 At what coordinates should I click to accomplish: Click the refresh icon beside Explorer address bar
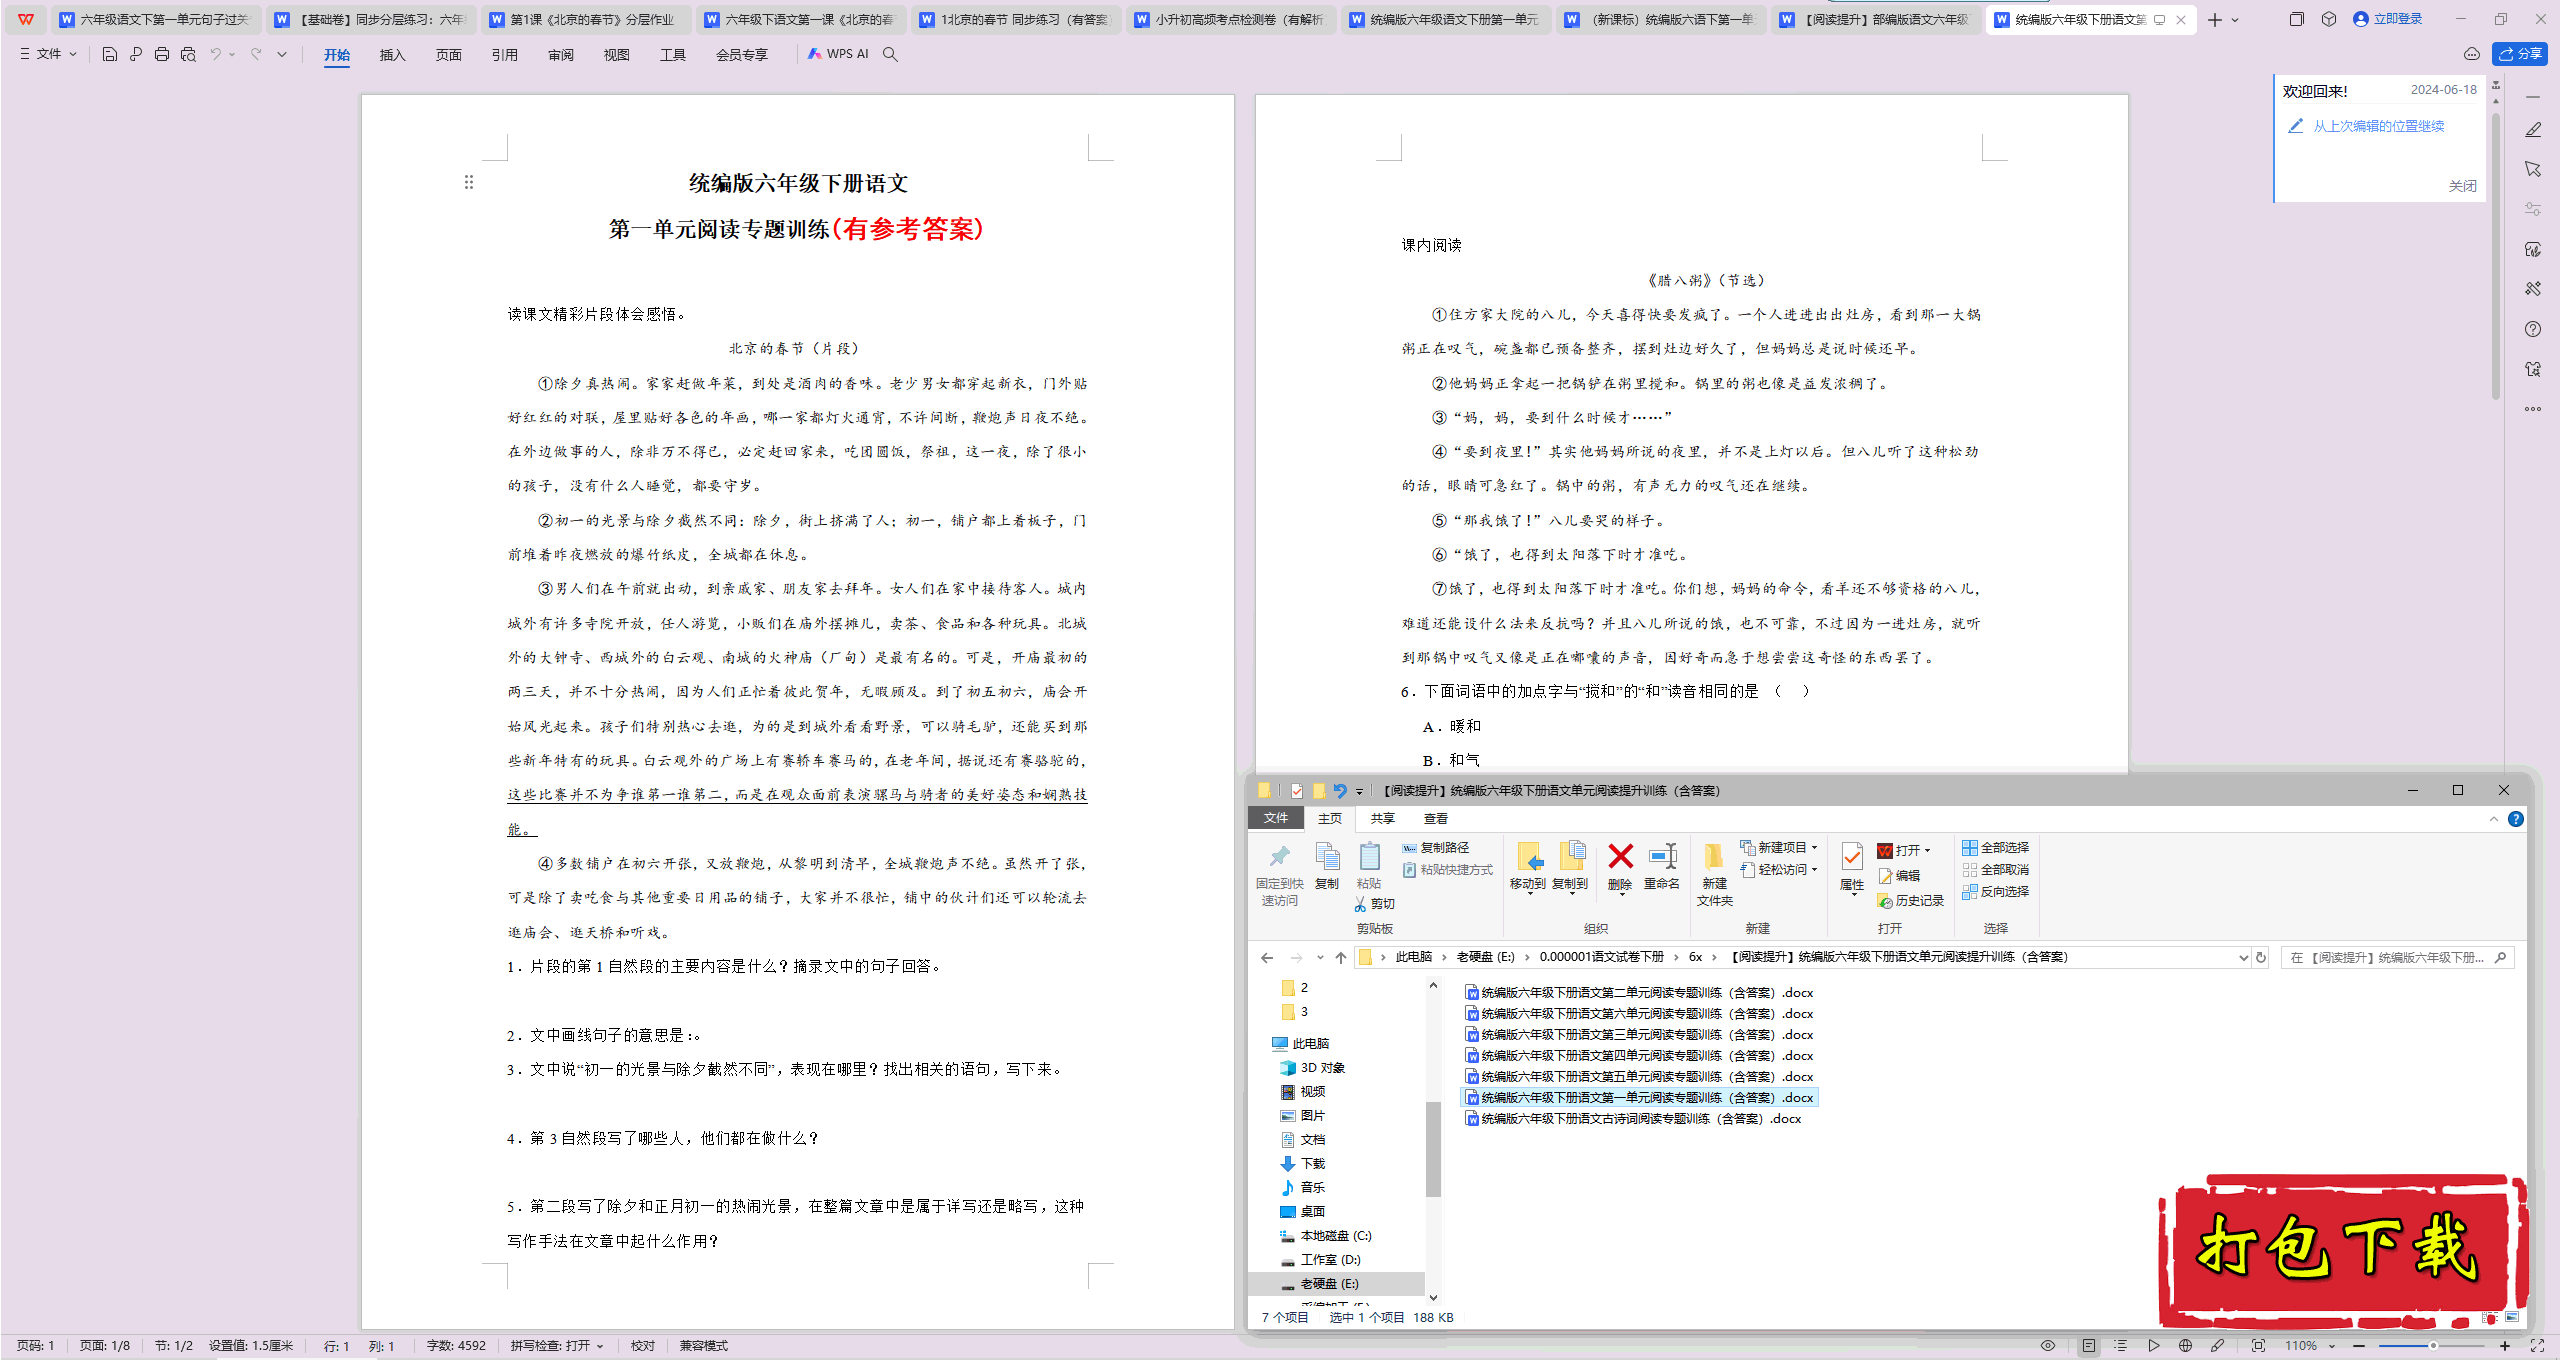coord(2260,958)
